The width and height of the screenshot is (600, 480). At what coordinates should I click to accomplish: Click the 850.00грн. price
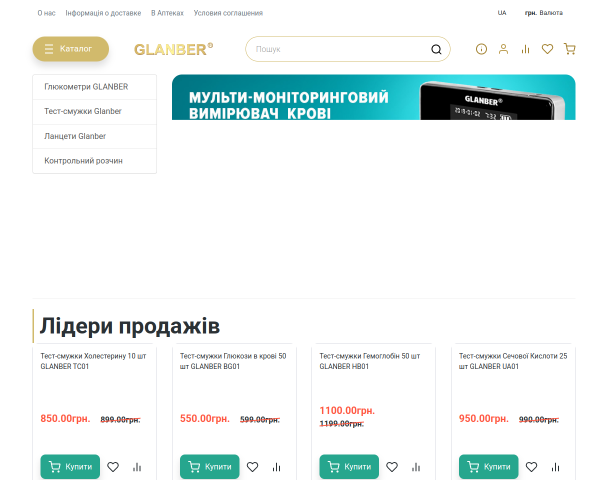65,418
